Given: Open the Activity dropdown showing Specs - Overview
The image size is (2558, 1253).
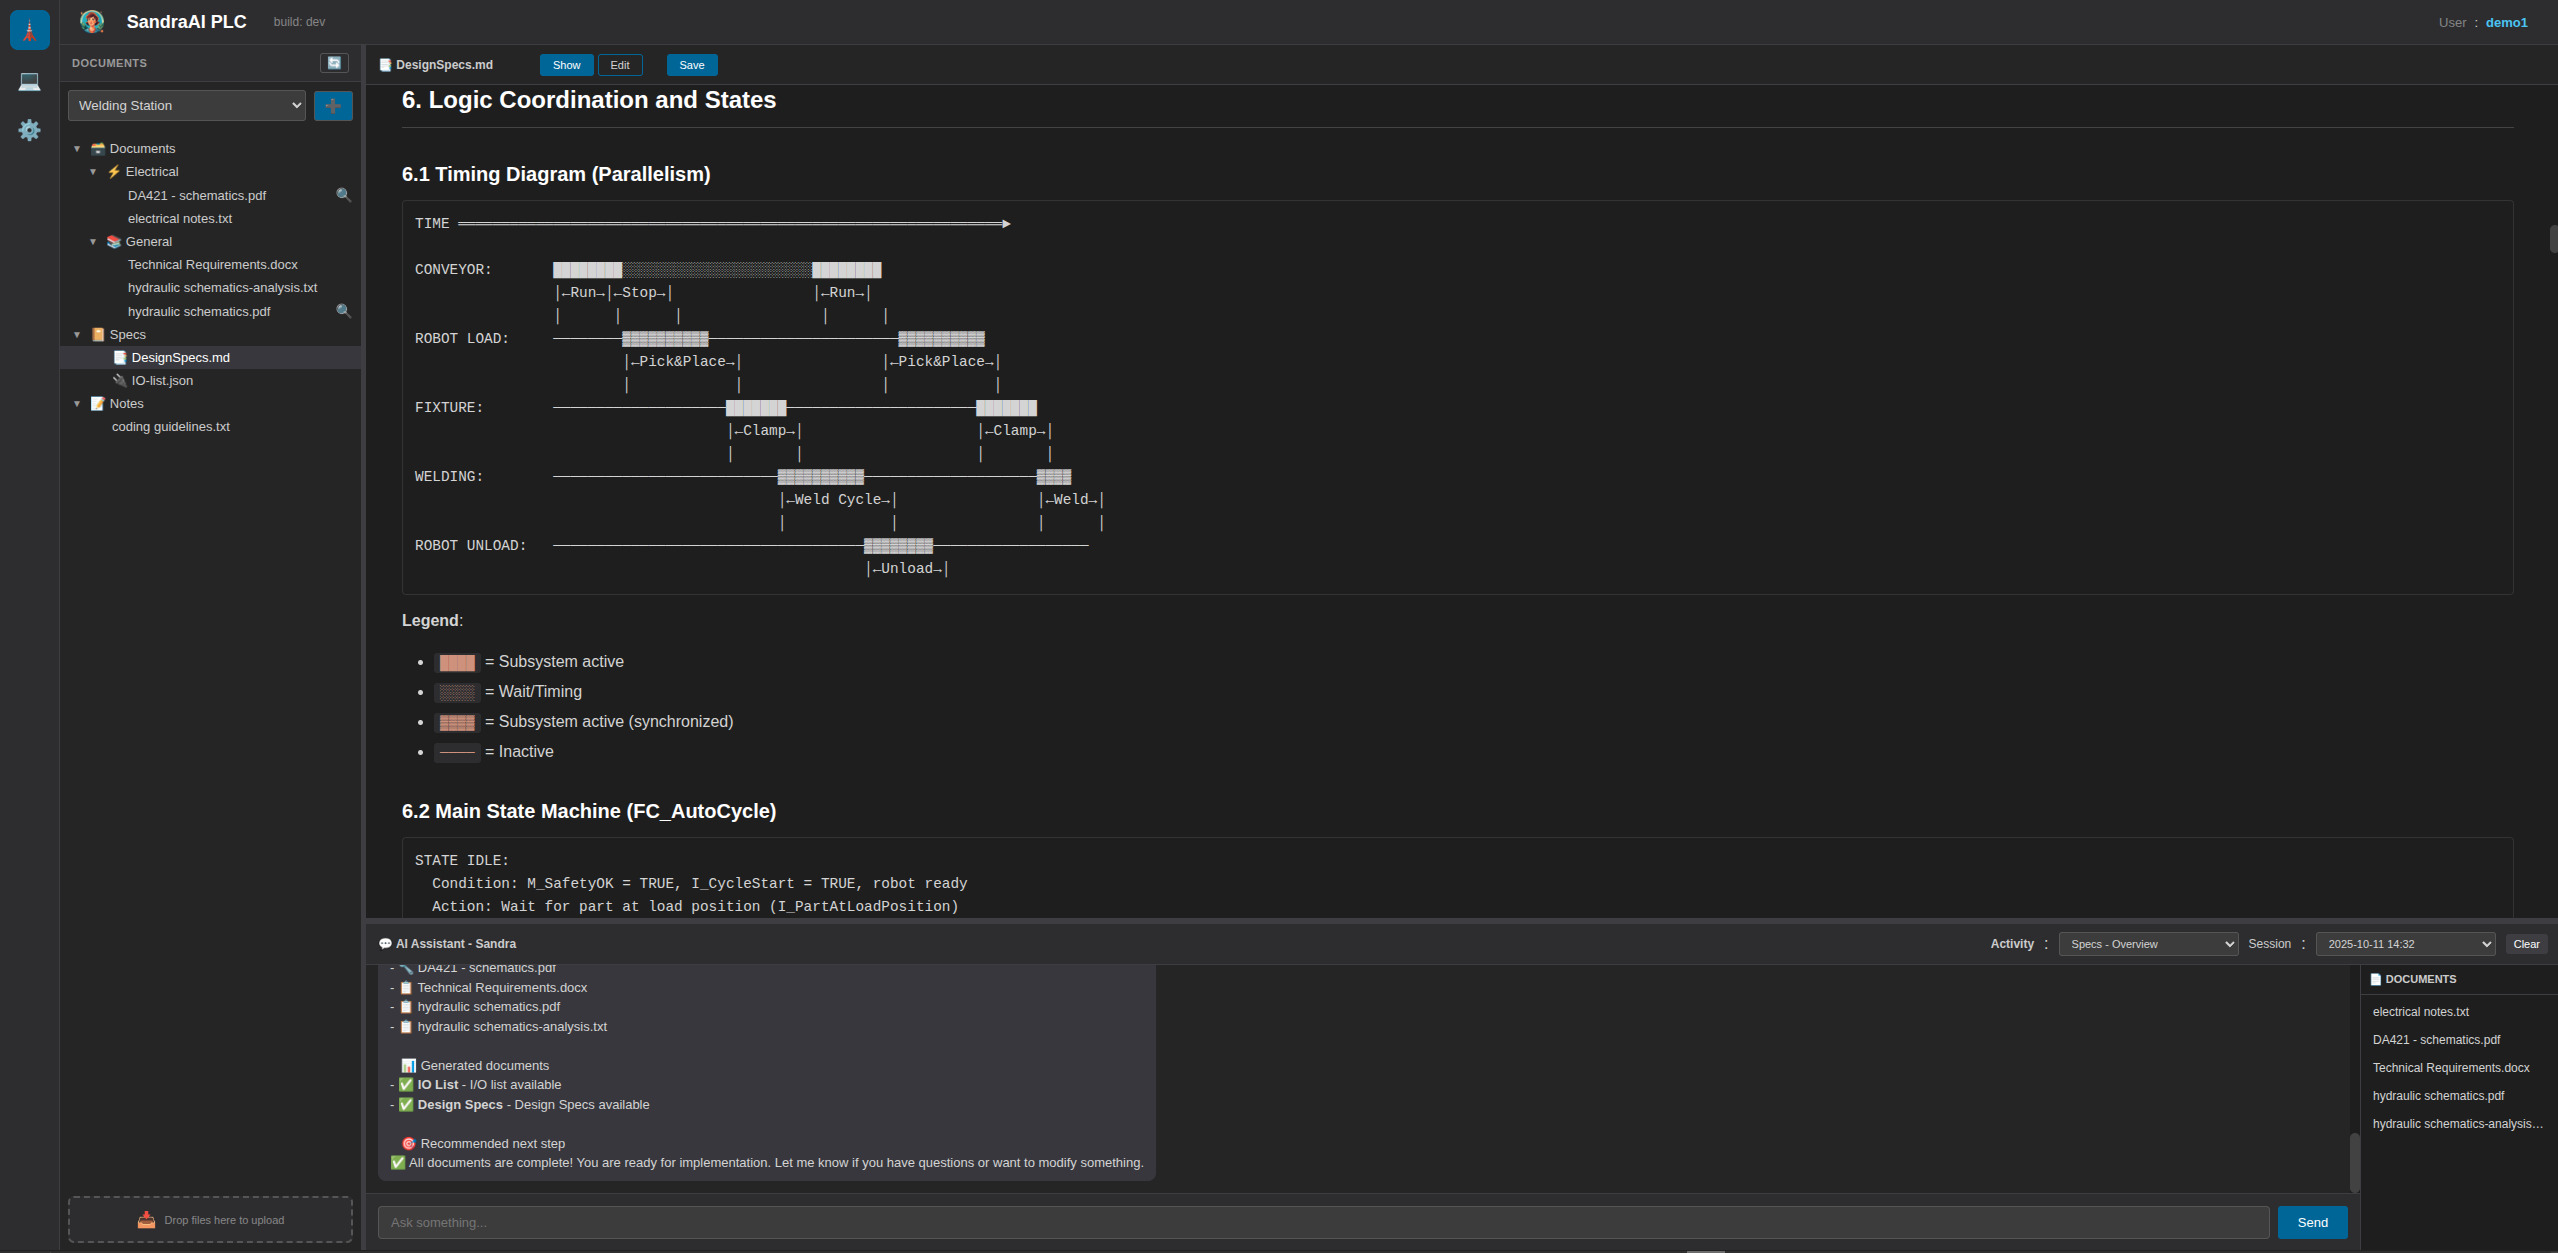Looking at the screenshot, I should (2147, 943).
